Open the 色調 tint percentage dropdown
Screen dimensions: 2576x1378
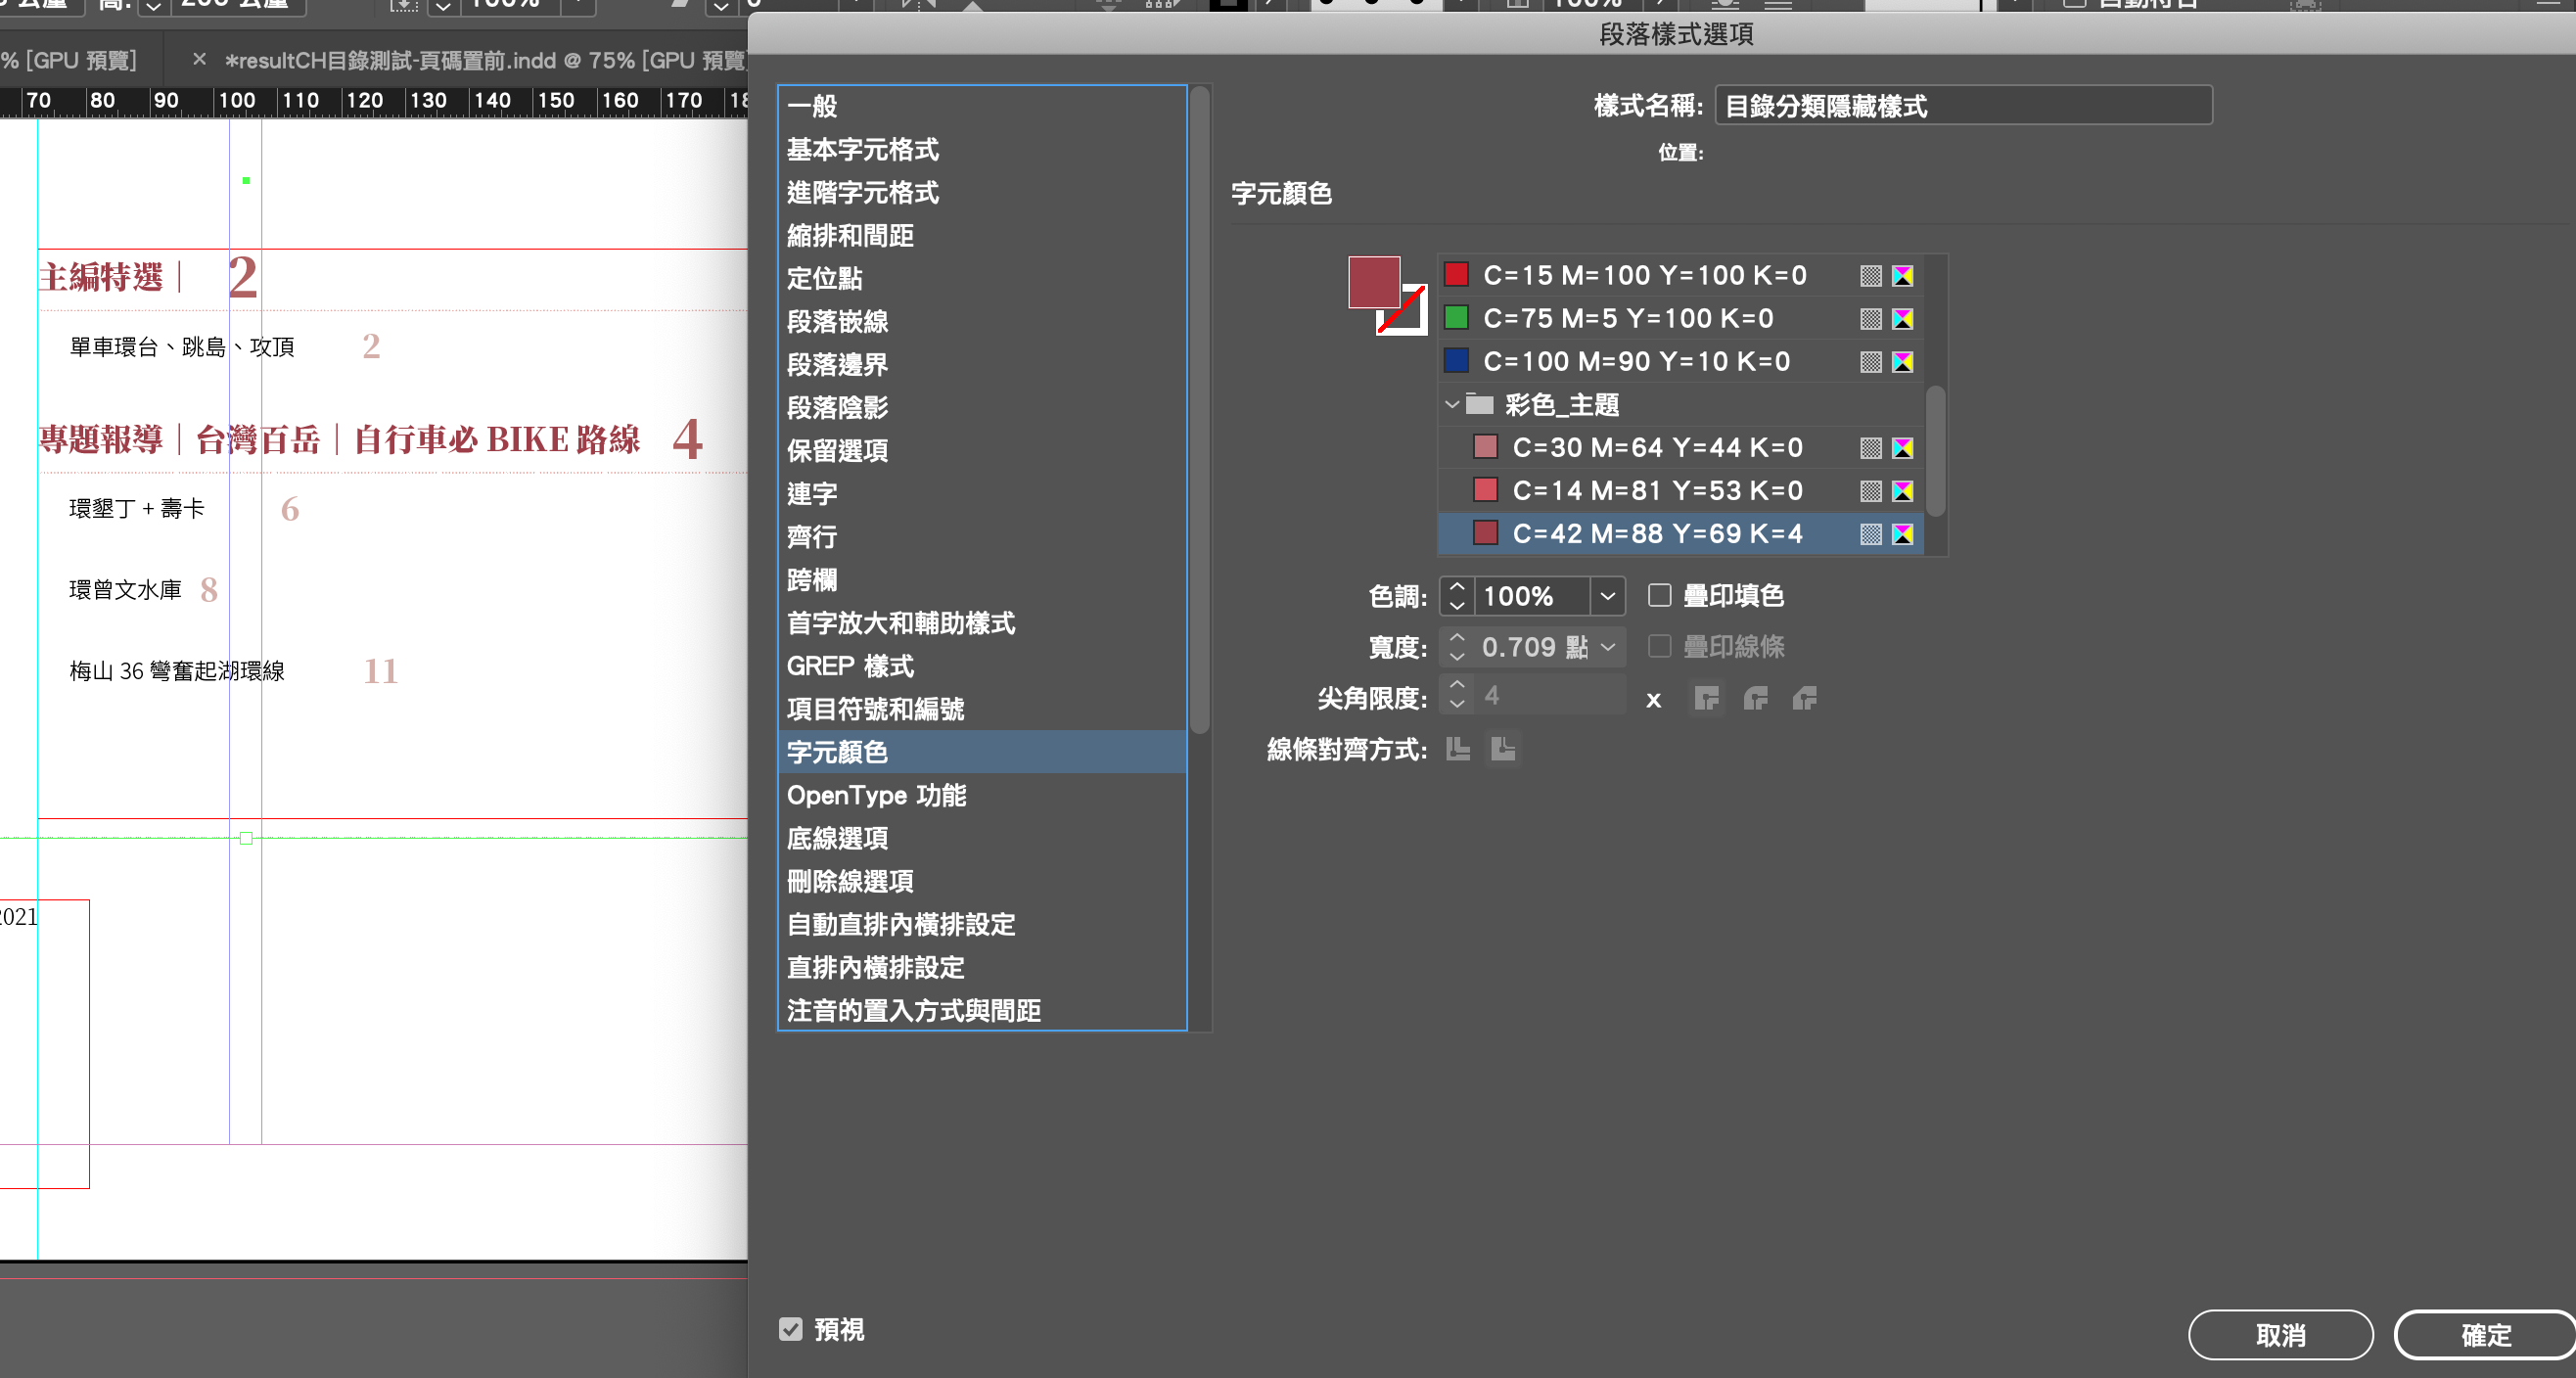point(1606,596)
